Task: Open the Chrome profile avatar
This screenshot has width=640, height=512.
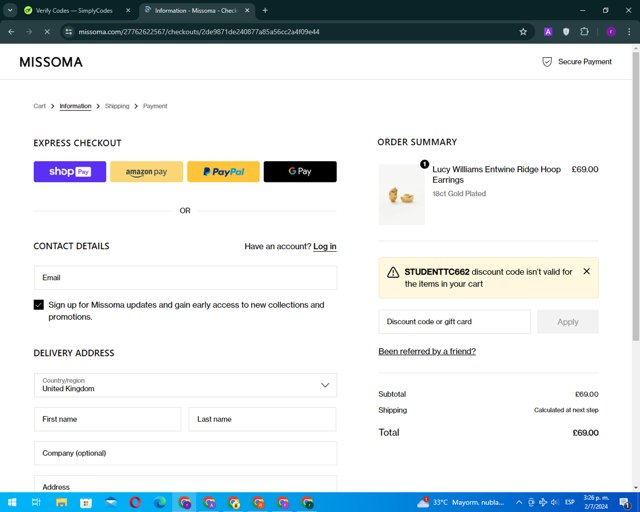Action: [611, 32]
